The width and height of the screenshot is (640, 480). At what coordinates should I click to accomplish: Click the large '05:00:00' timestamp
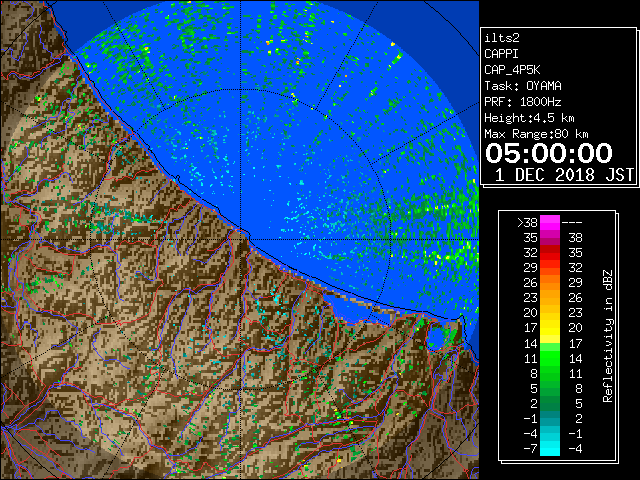549,153
